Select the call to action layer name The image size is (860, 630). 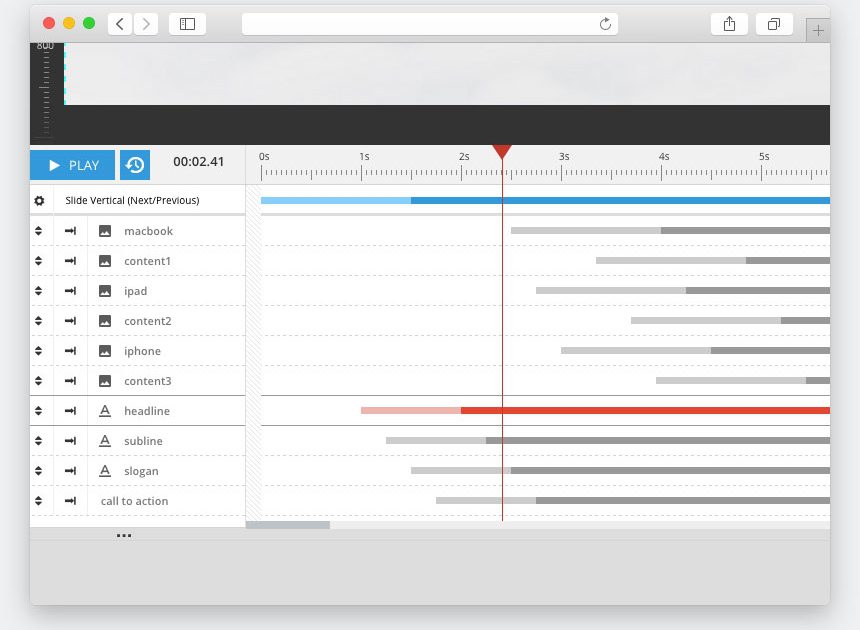134,501
